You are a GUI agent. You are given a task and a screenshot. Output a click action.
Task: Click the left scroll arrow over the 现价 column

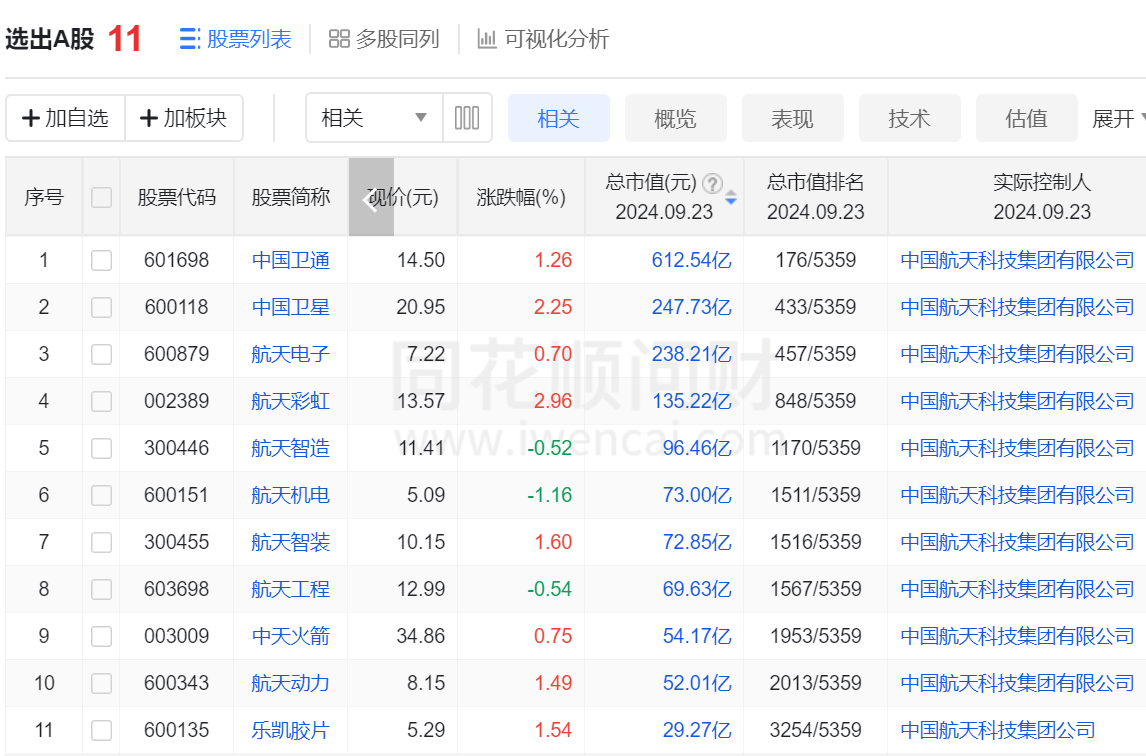pyautogui.click(x=371, y=197)
